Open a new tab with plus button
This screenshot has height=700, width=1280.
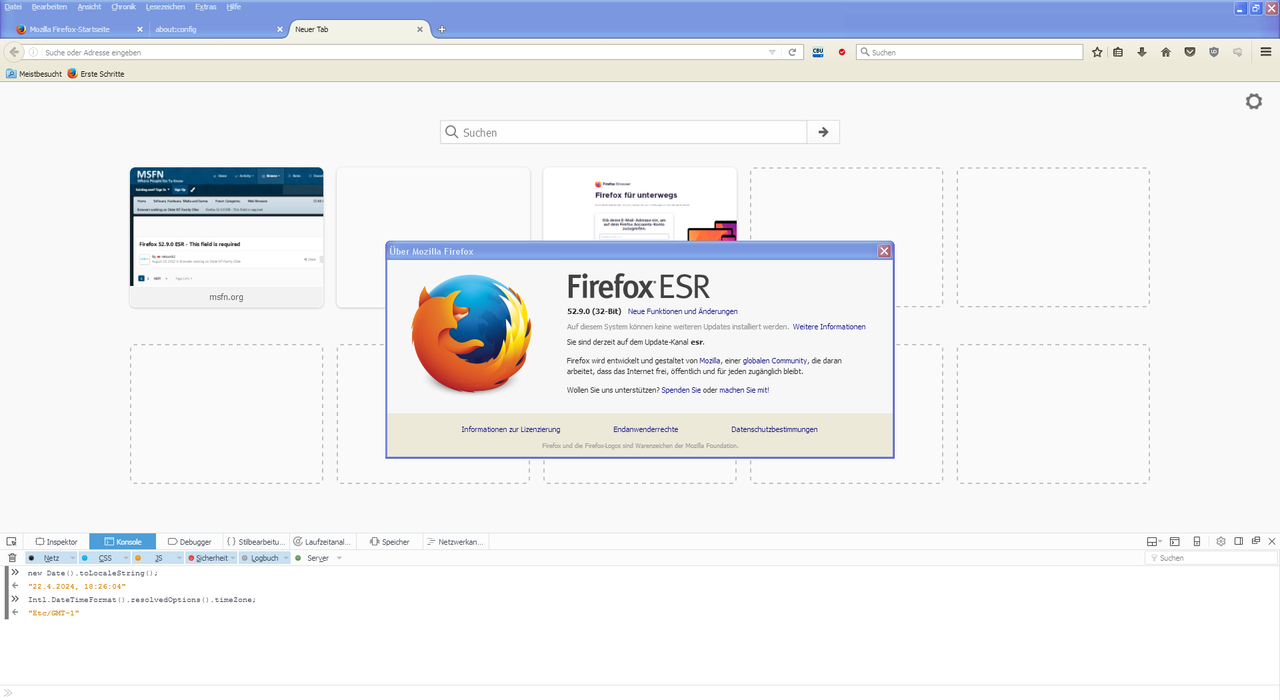pyautogui.click(x=442, y=29)
